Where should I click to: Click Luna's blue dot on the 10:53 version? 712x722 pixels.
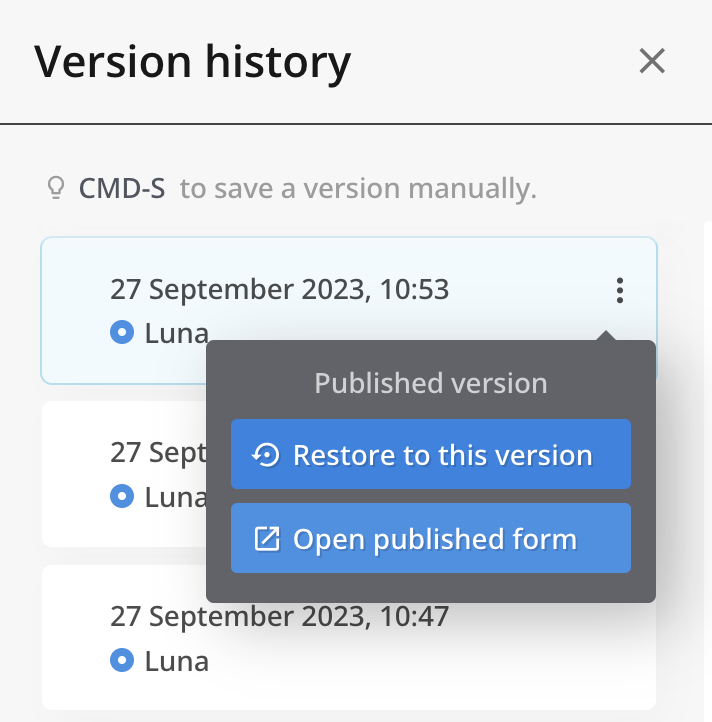122,332
